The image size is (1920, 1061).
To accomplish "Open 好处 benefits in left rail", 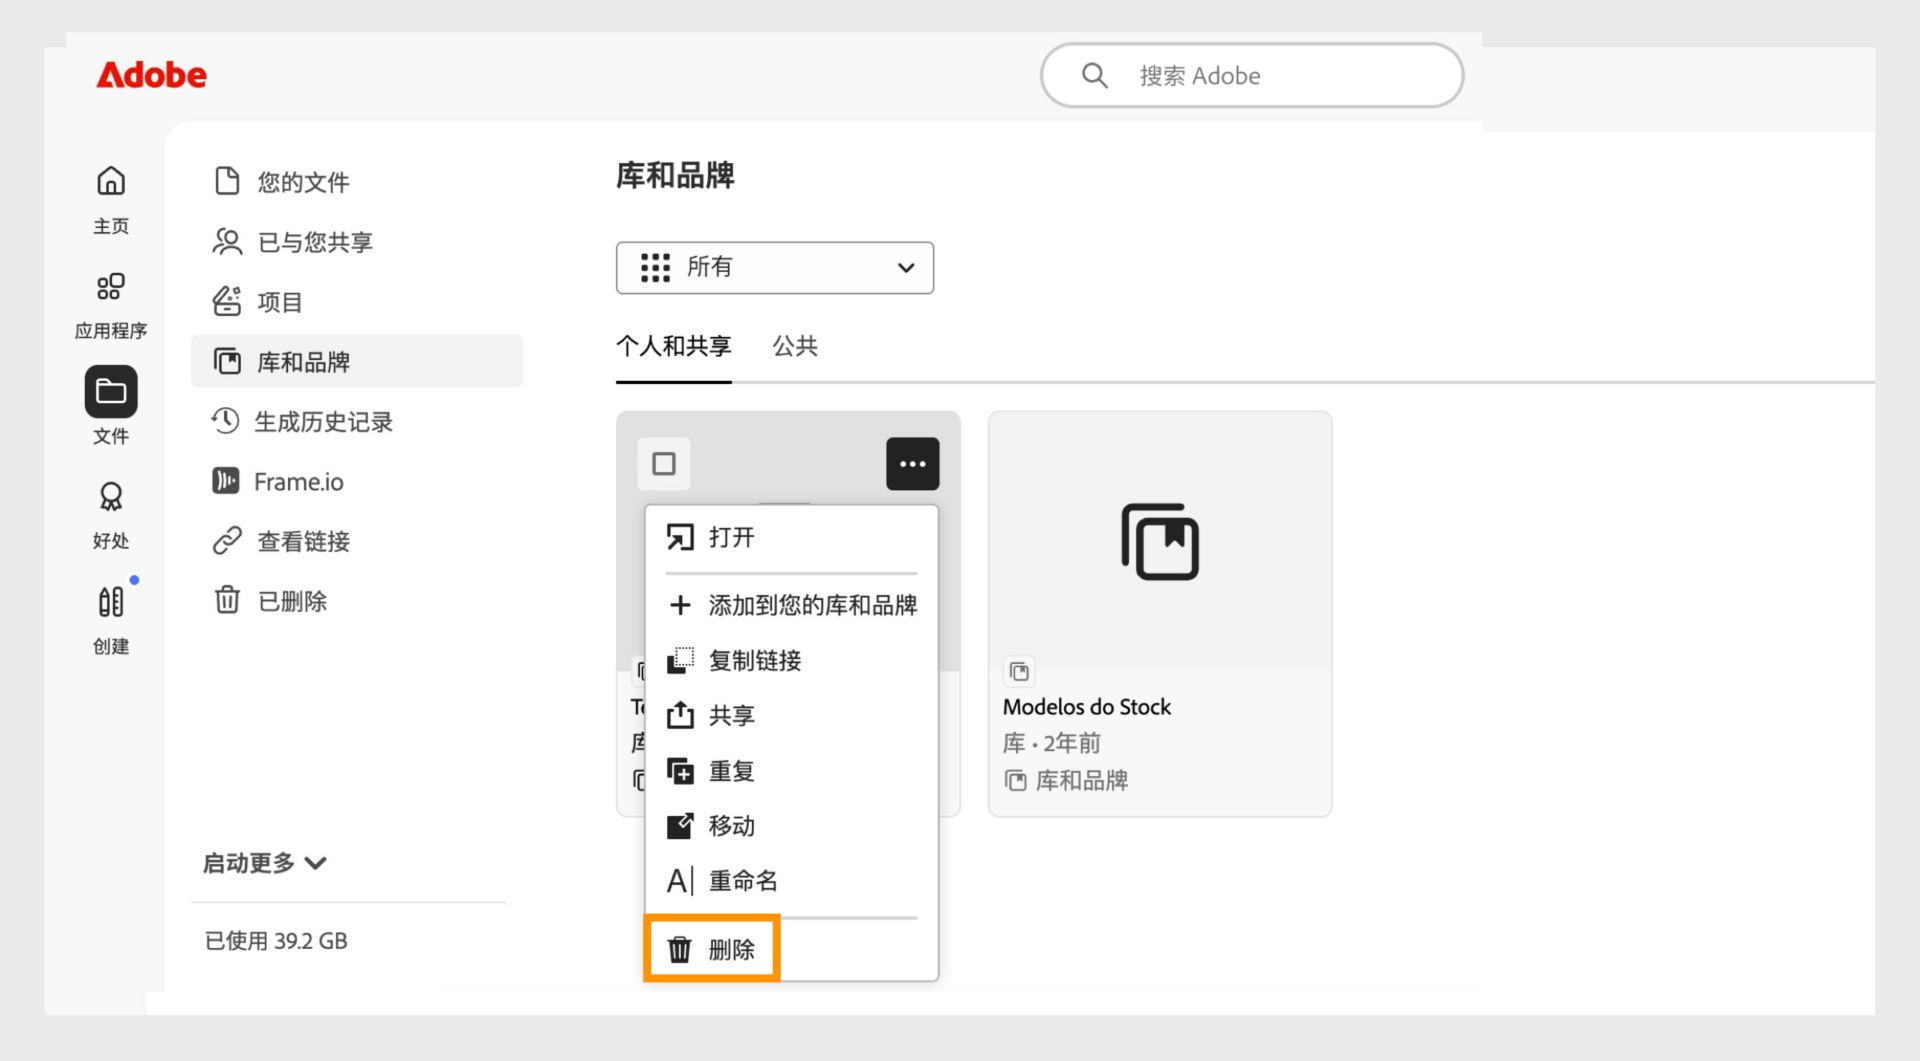I will pyautogui.click(x=111, y=515).
